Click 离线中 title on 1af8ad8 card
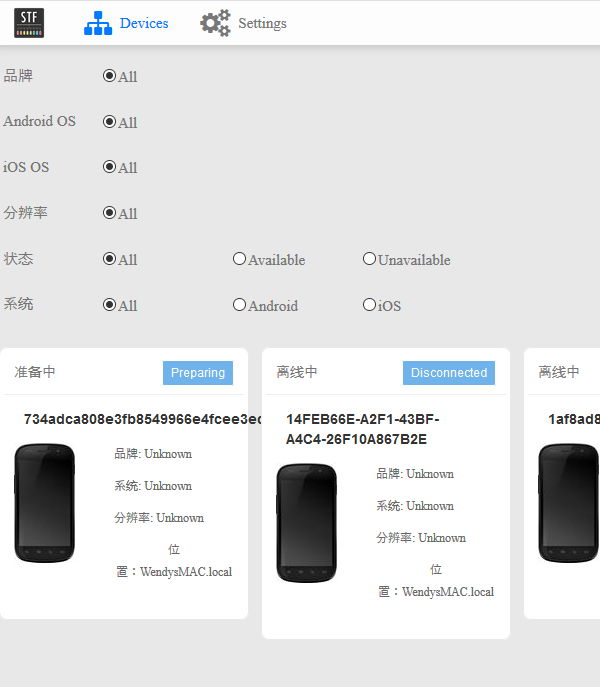600x687 pixels. tap(559, 372)
